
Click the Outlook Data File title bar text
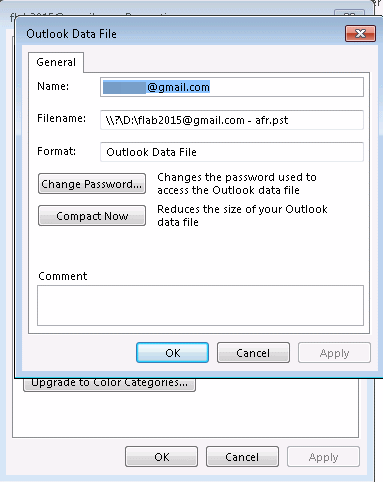point(71,34)
